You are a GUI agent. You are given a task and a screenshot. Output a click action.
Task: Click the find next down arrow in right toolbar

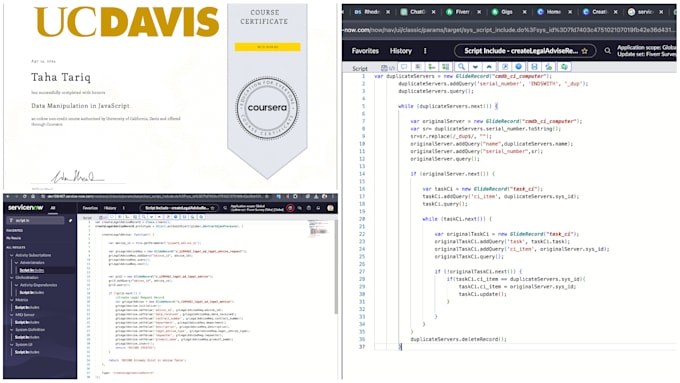(475, 67)
